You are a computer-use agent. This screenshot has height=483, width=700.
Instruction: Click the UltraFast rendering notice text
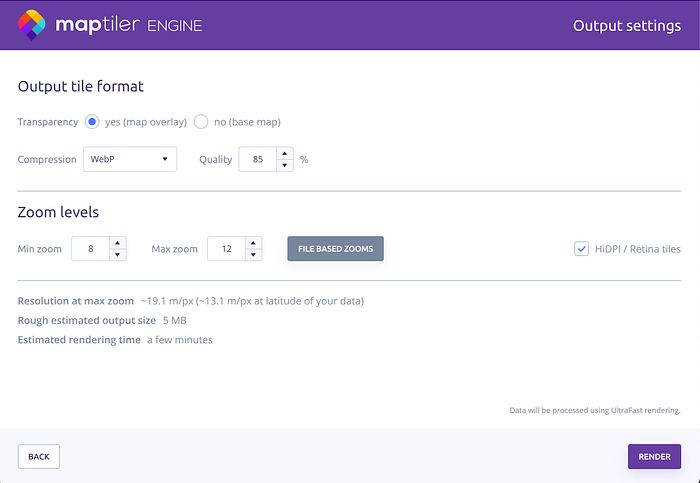595,410
